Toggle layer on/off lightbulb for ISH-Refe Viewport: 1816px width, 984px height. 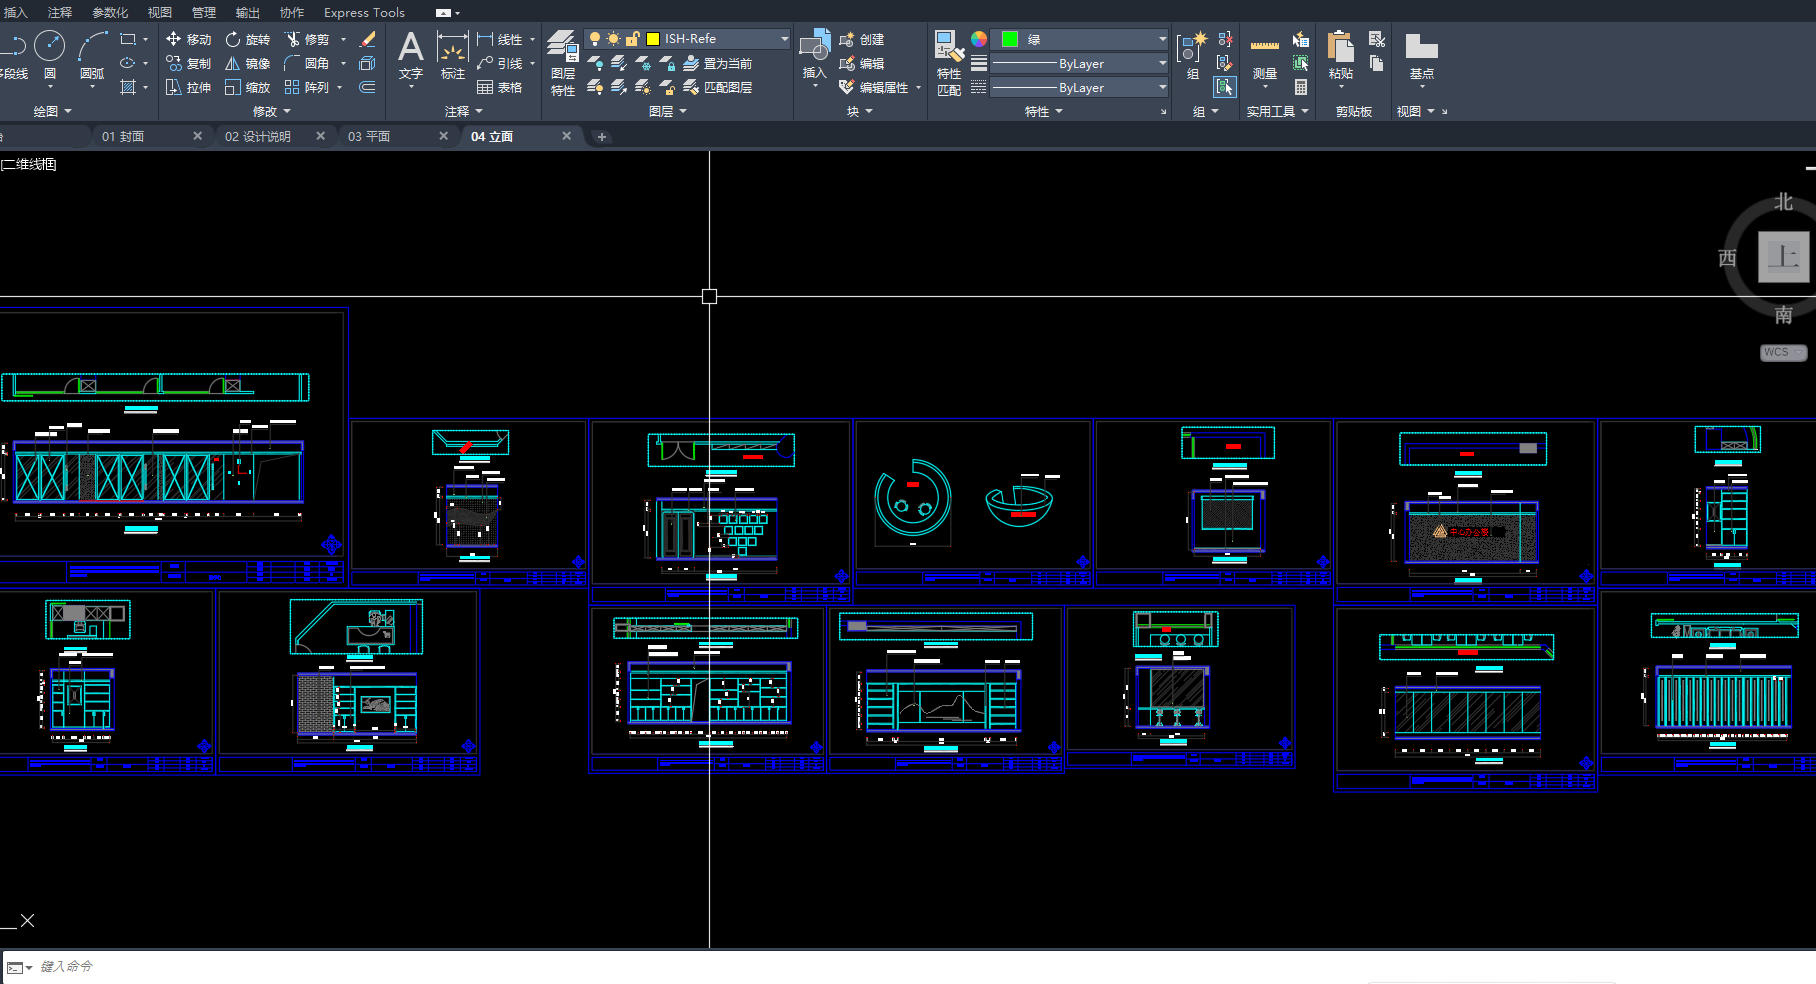click(595, 39)
